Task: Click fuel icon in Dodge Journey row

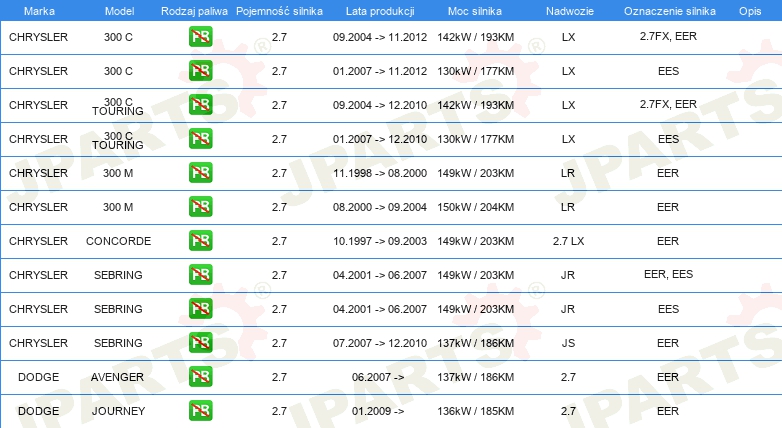Action: click(x=200, y=410)
